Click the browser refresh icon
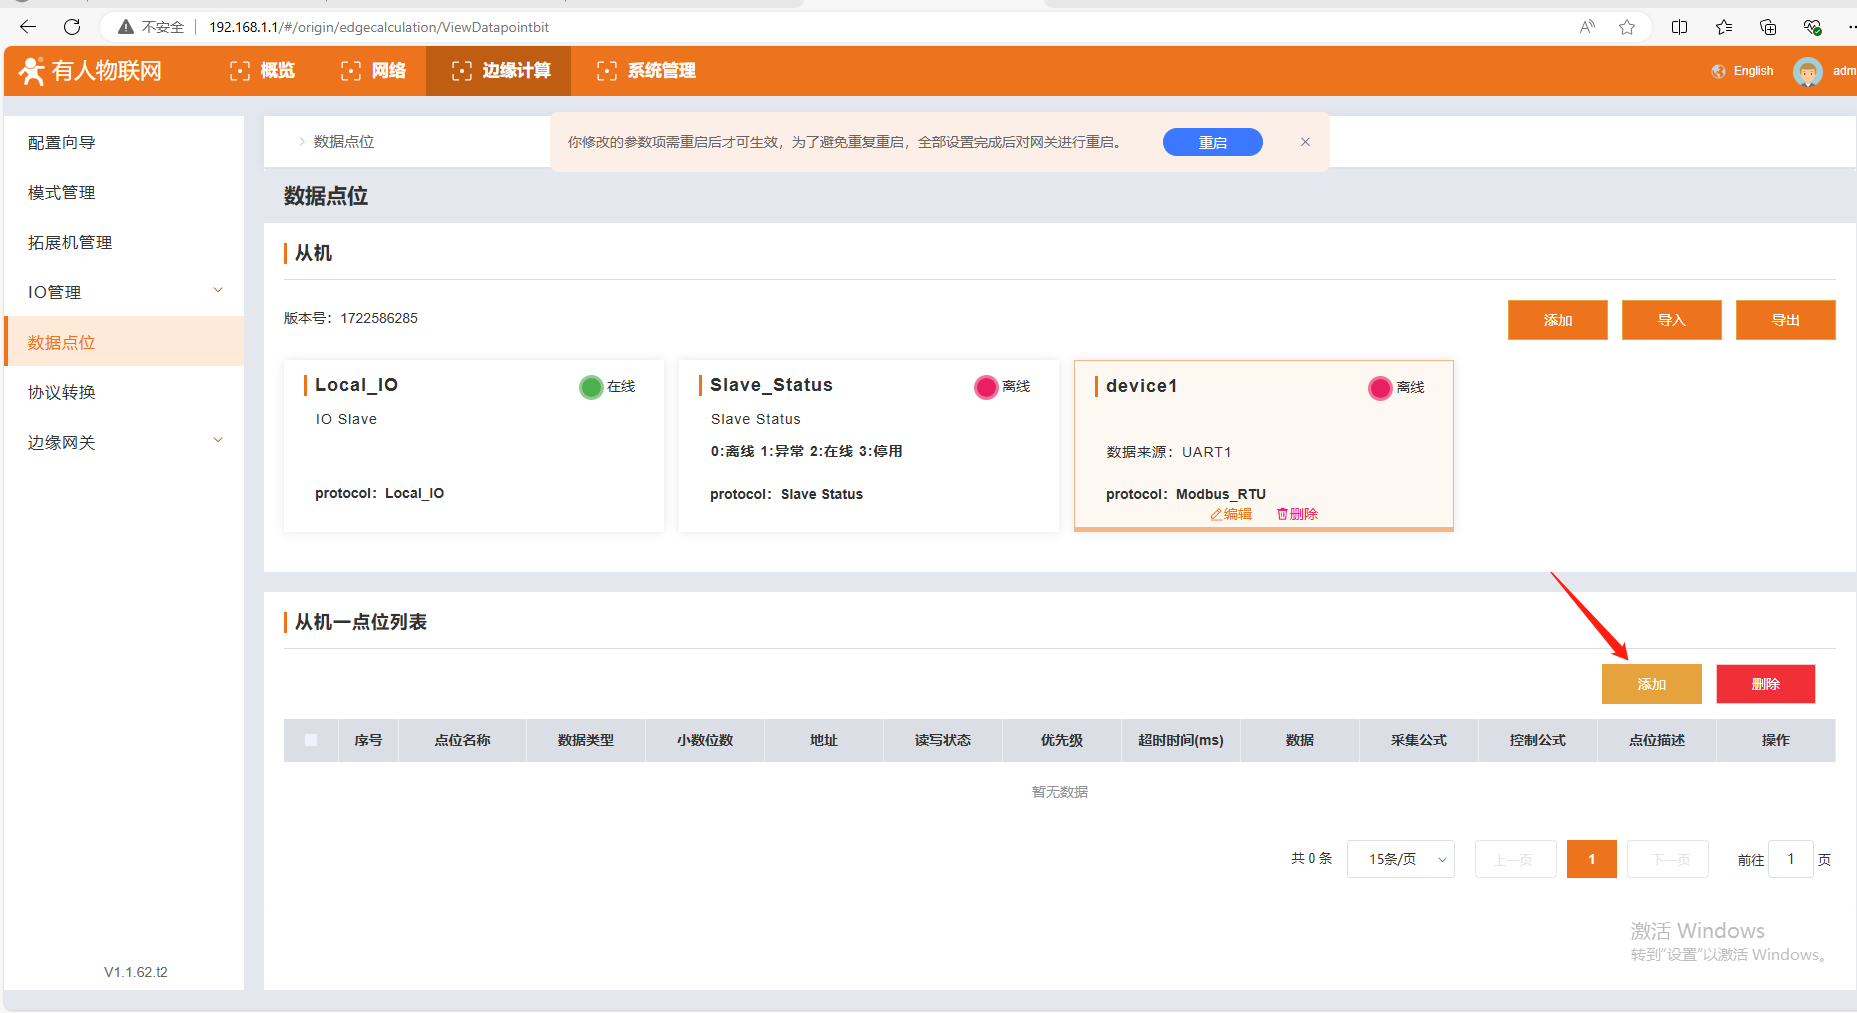 [72, 27]
